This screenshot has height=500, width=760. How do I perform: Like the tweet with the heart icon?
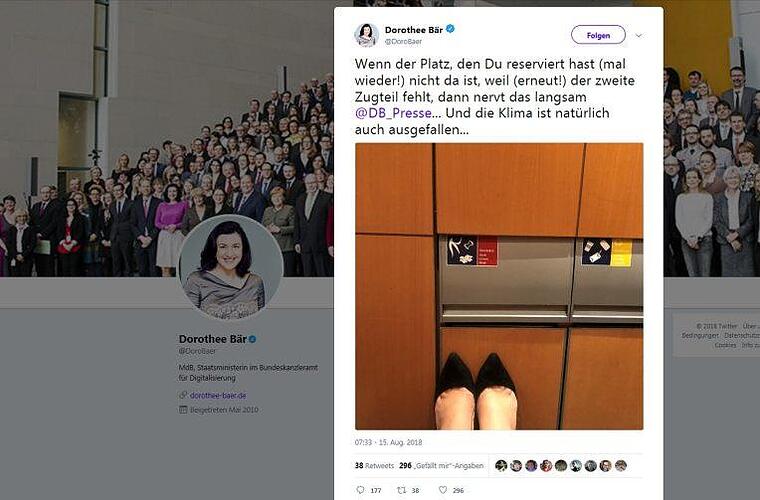443,490
